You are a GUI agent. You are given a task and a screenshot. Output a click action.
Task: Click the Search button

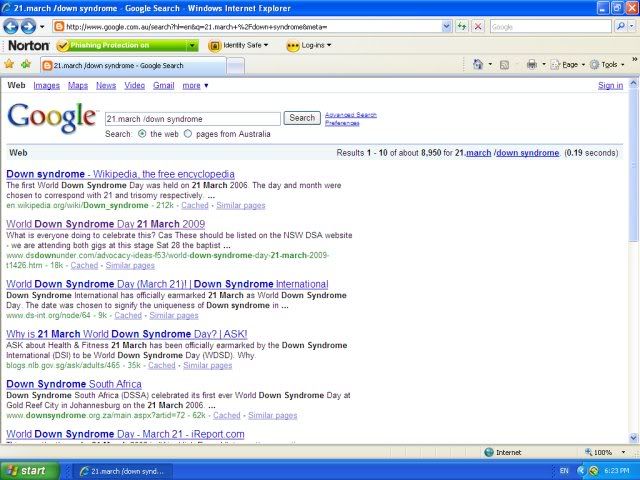click(302, 118)
